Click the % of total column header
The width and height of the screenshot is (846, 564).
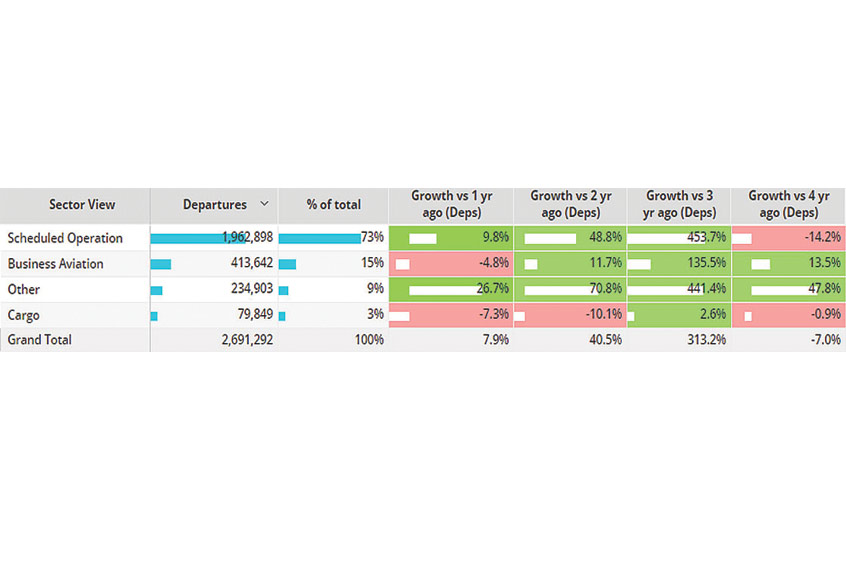tap(334, 205)
